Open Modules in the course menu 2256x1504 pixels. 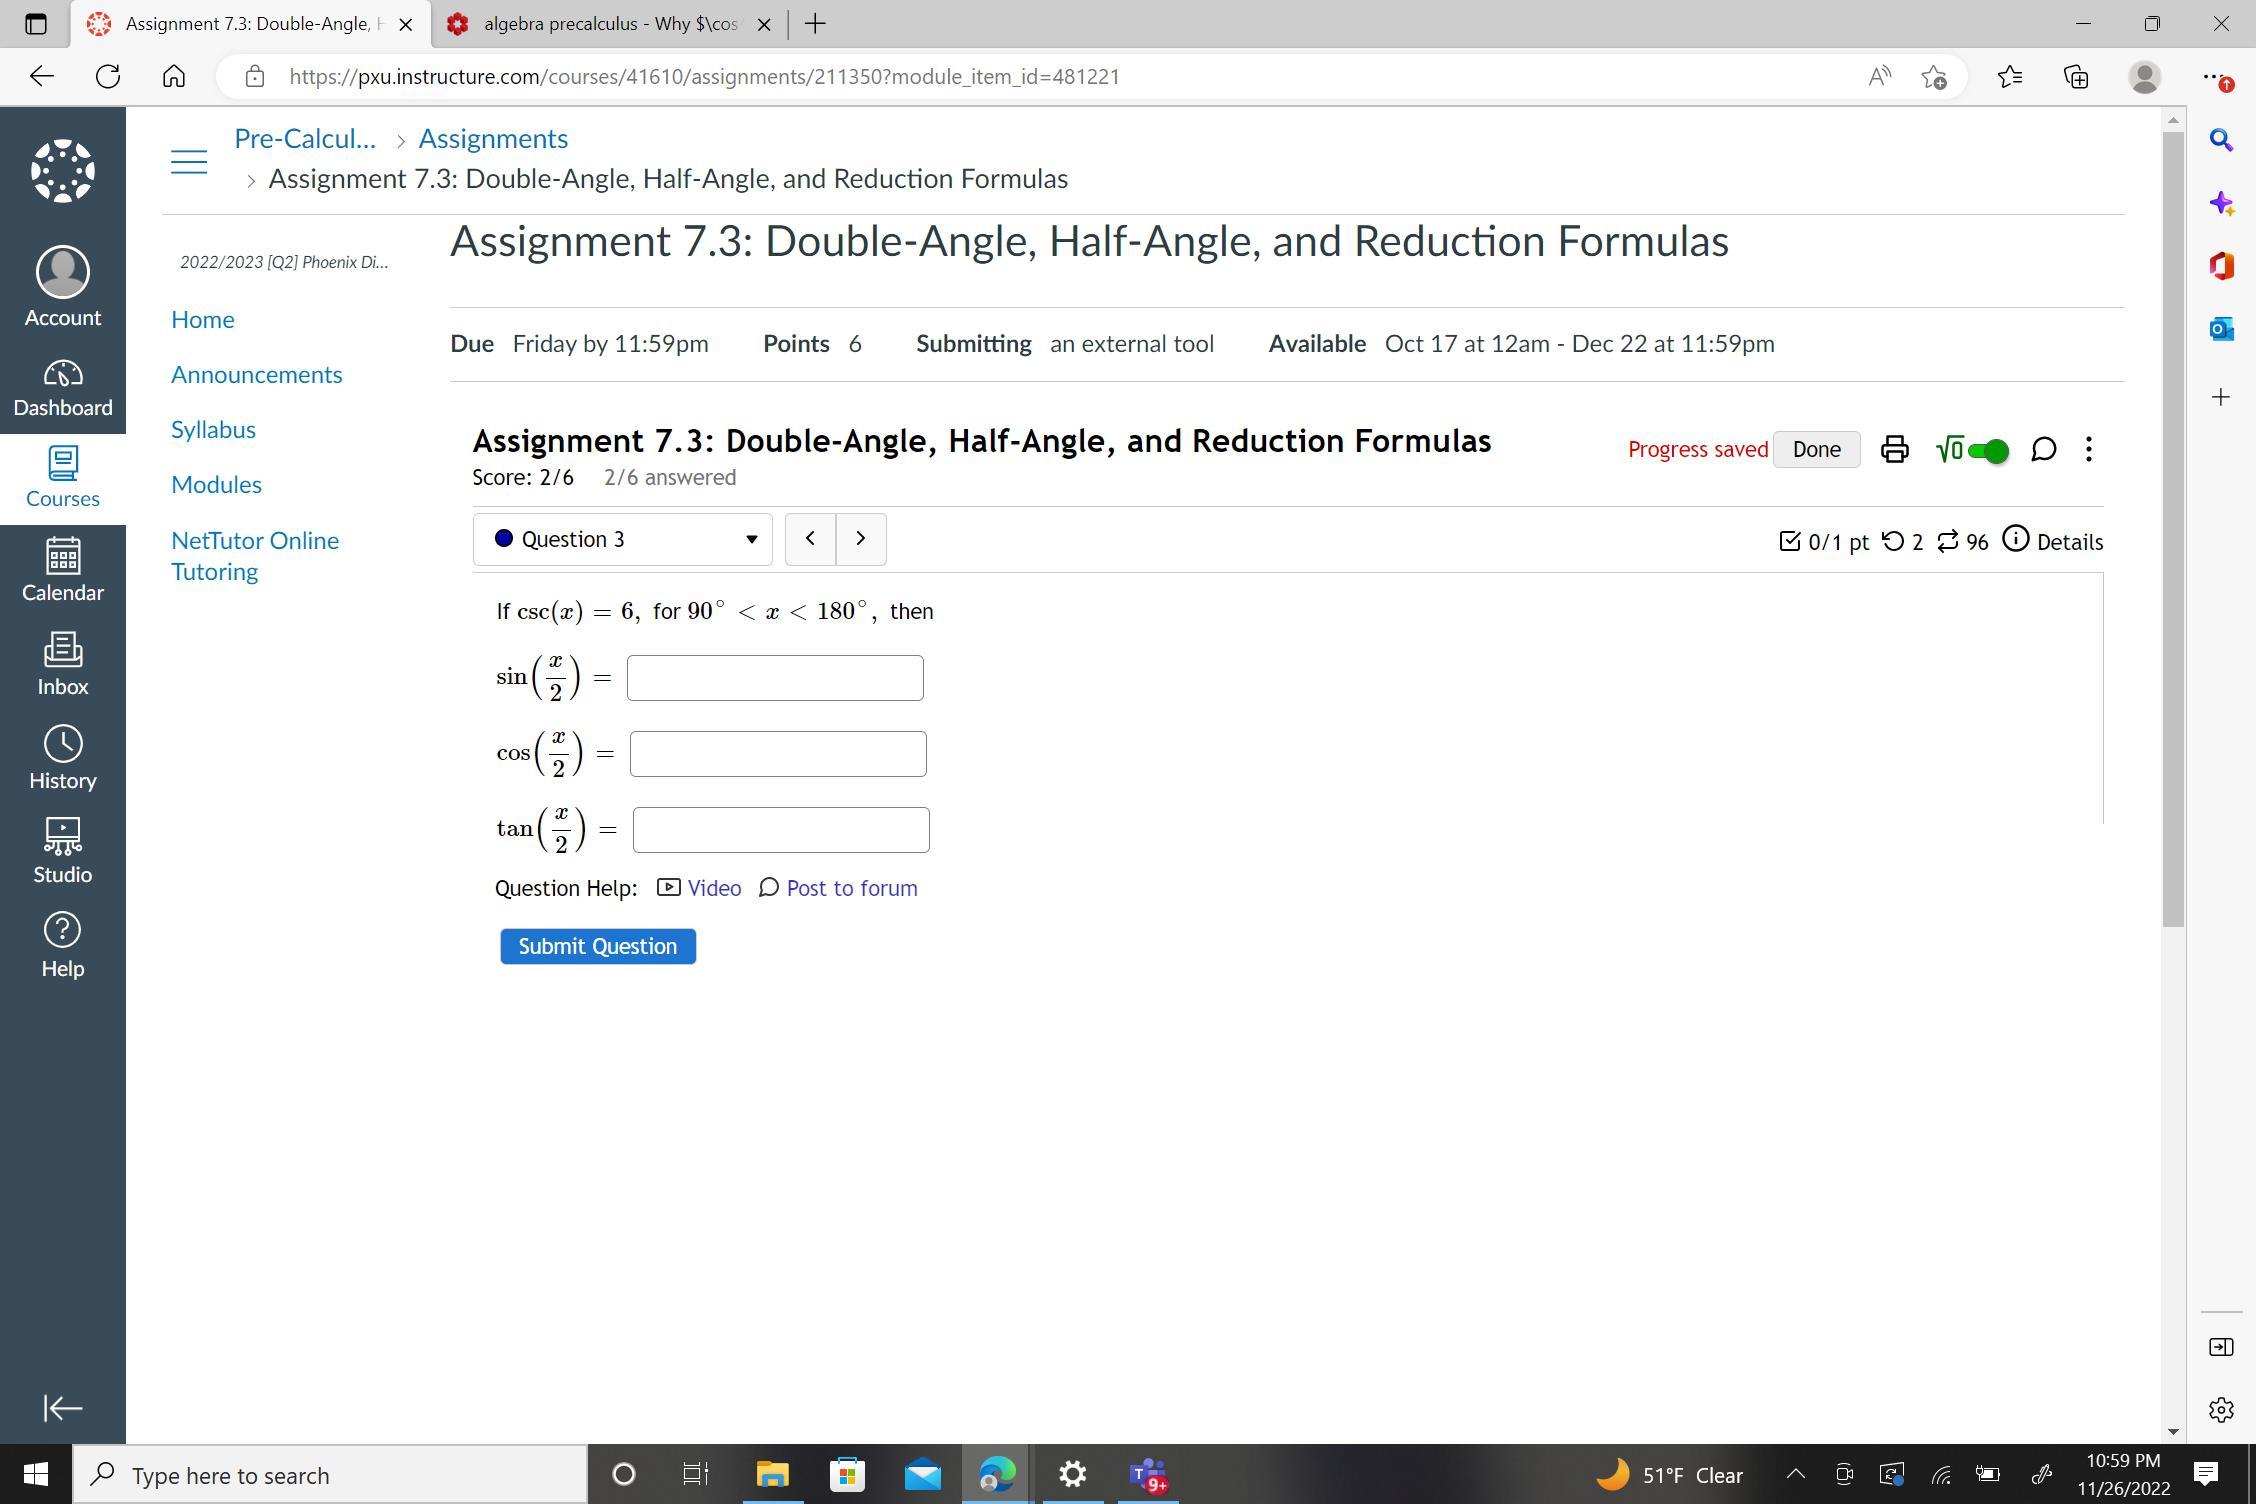pyautogui.click(x=216, y=485)
